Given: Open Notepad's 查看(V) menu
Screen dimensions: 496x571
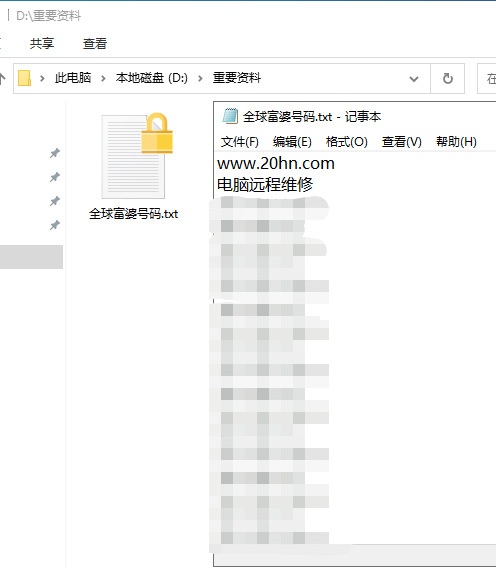Looking at the screenshot, I should 402,142.
